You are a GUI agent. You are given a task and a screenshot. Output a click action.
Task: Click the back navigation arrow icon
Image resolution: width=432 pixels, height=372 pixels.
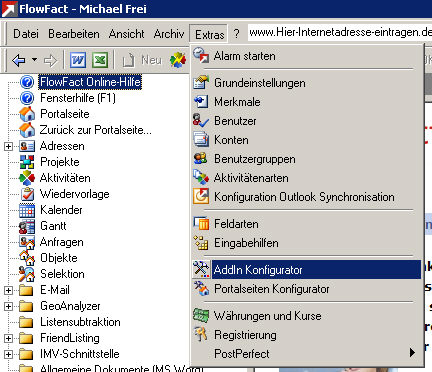[x=19, y=61]
